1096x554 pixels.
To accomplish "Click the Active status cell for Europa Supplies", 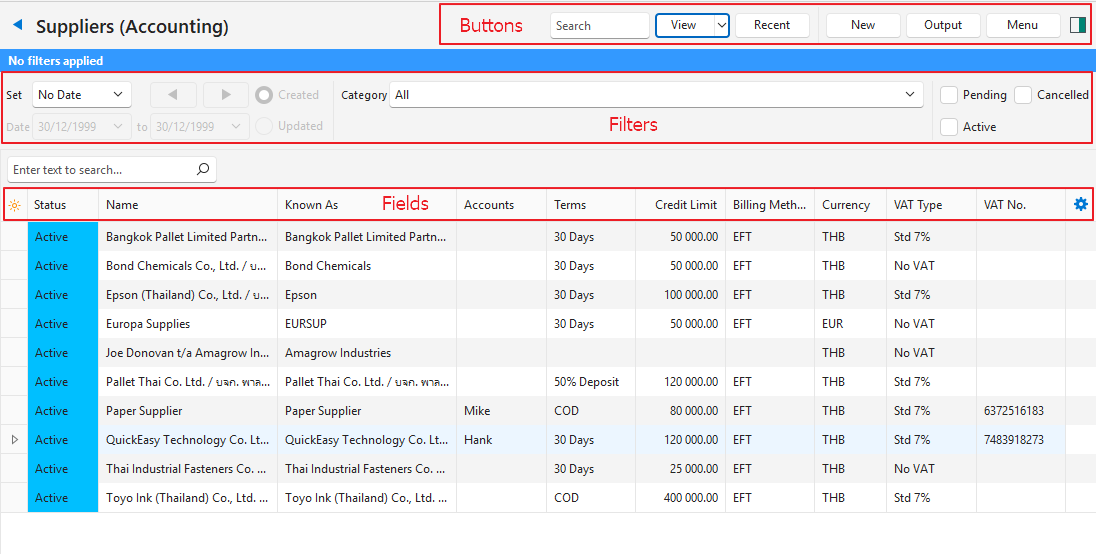I will 62,324.
